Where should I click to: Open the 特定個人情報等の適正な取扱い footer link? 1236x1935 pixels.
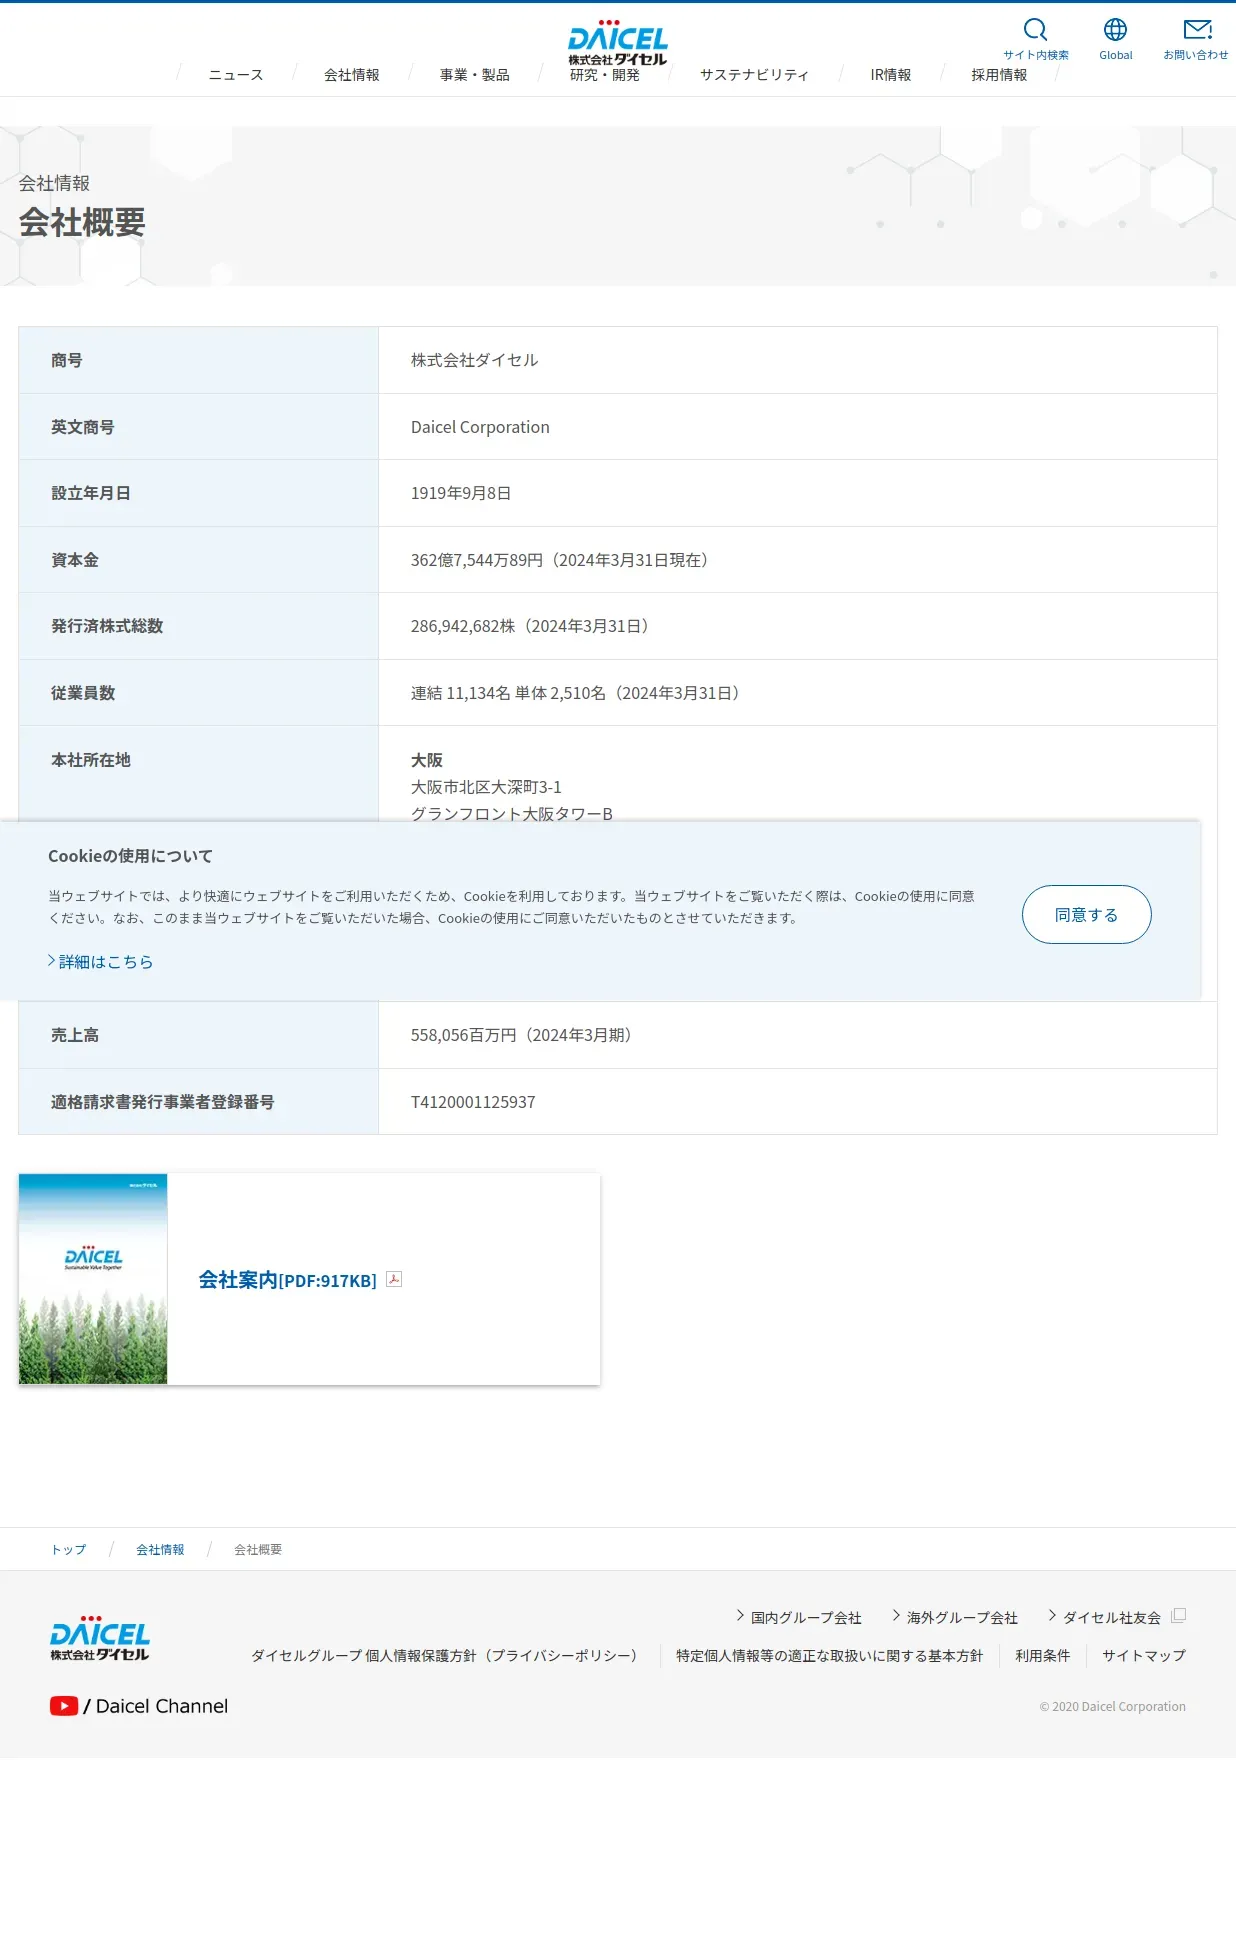(x=829, y=1656)
